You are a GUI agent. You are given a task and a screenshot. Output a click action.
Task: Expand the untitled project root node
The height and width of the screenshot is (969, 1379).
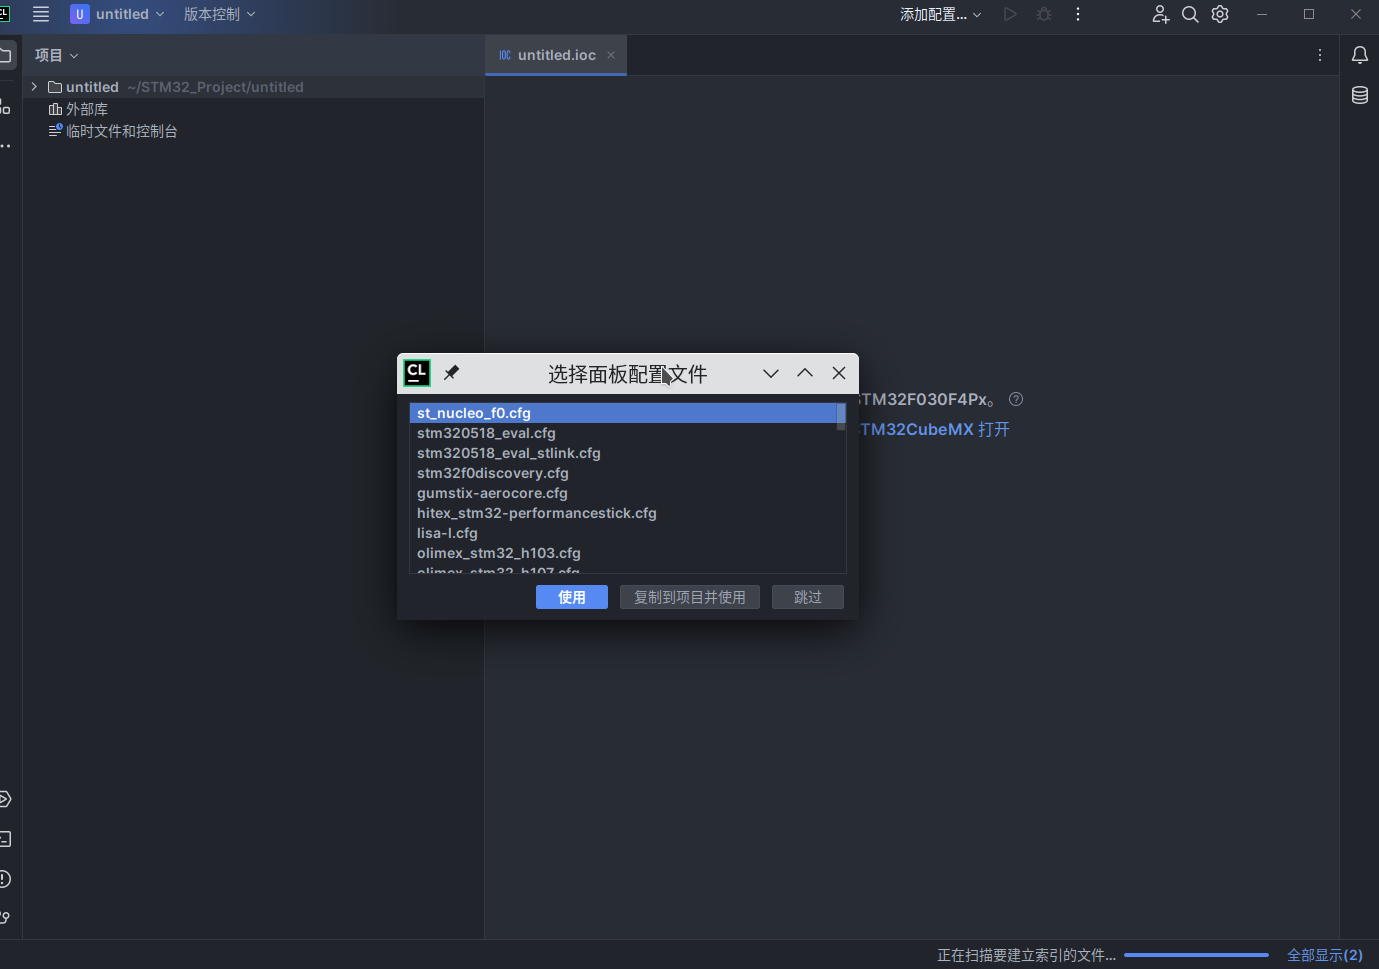pyautogui.click(x=34, y=87)
